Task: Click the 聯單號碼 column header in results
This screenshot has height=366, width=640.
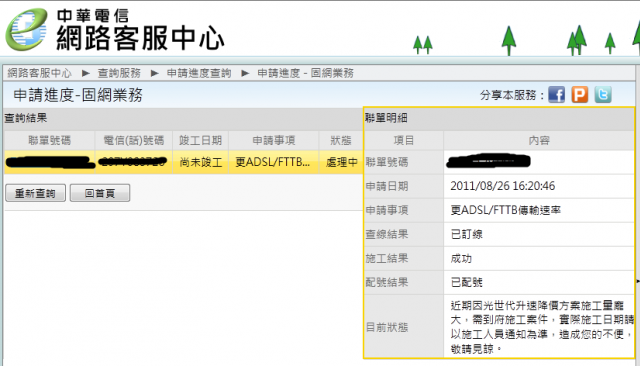Action: pyautogui.click(x=49, y=140)
